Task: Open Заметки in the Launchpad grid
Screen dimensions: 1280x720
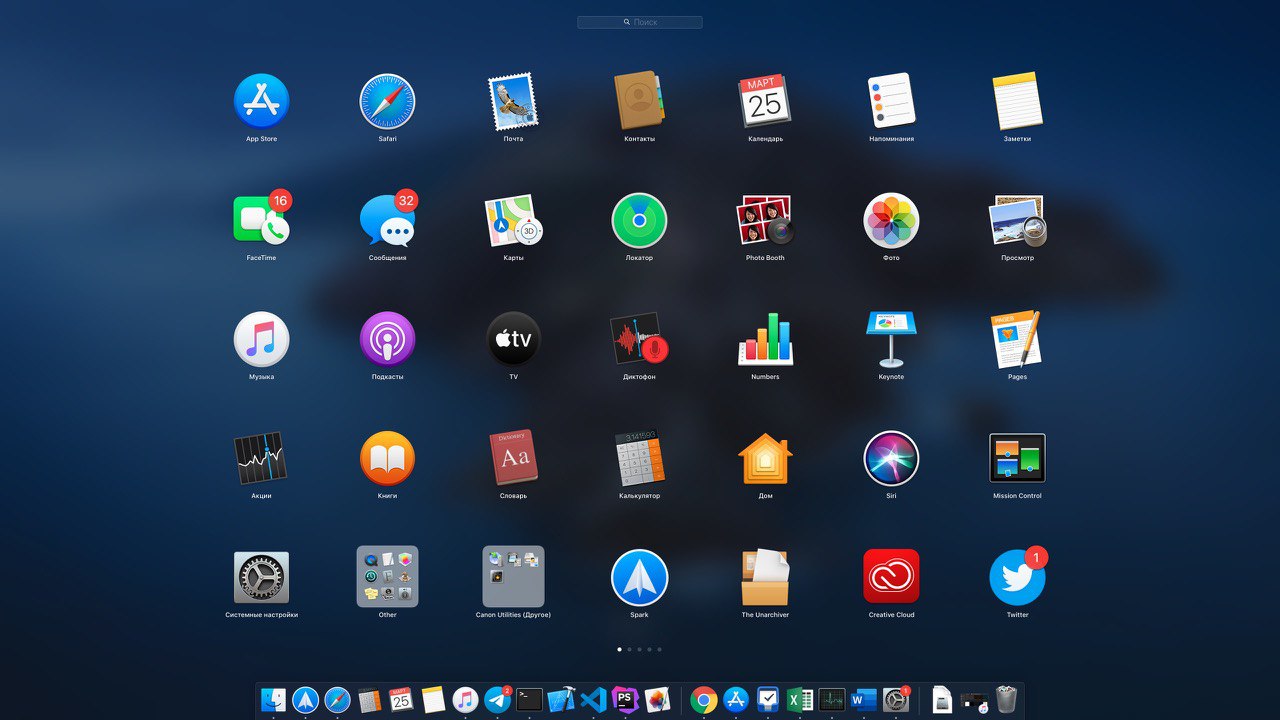Action: 1017,101
